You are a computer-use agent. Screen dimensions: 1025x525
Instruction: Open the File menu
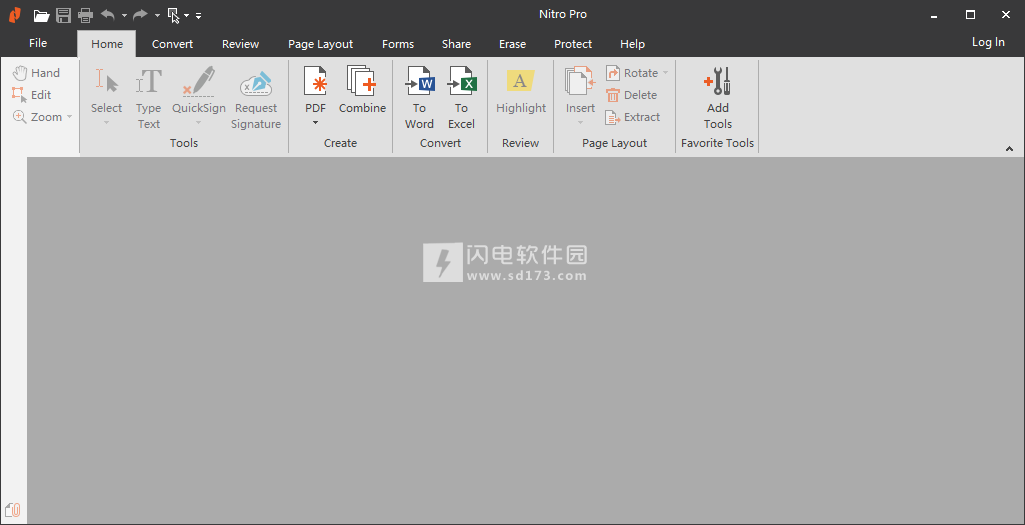(x=38, y=43)
